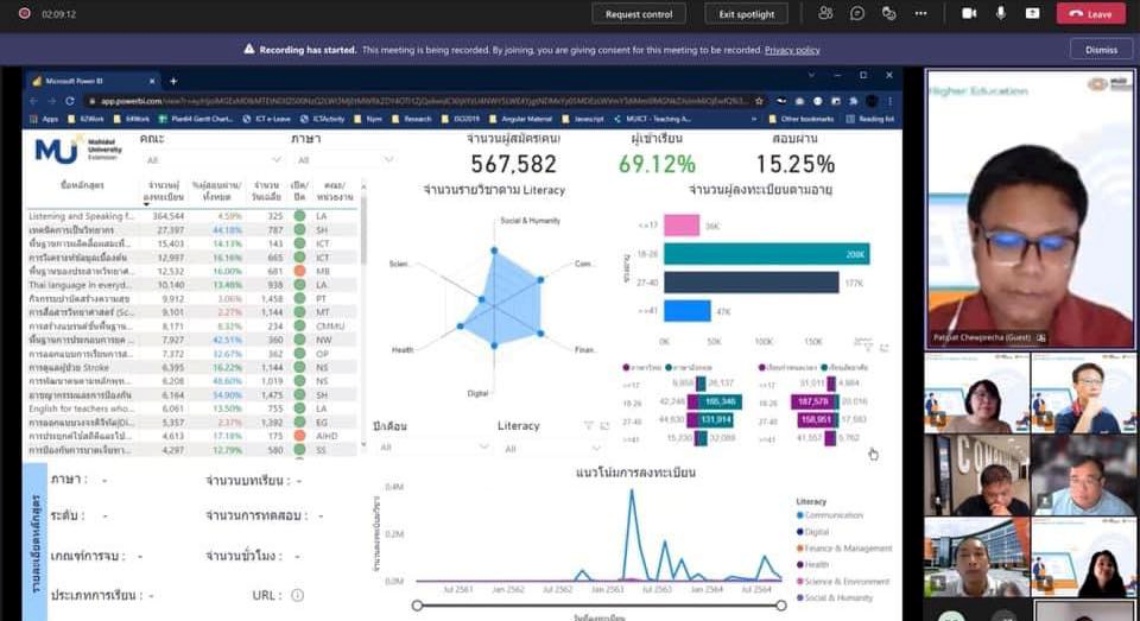Image resolution: width=1140 pixels, height=621 pixels.
Task: Open the More actions ellipsis menu
Action: click(921, 13)
